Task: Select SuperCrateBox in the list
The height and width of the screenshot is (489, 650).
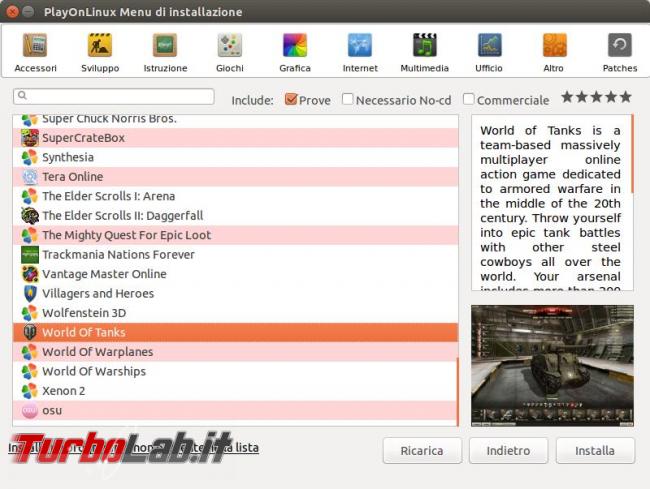Action: [x=235, y=138]
